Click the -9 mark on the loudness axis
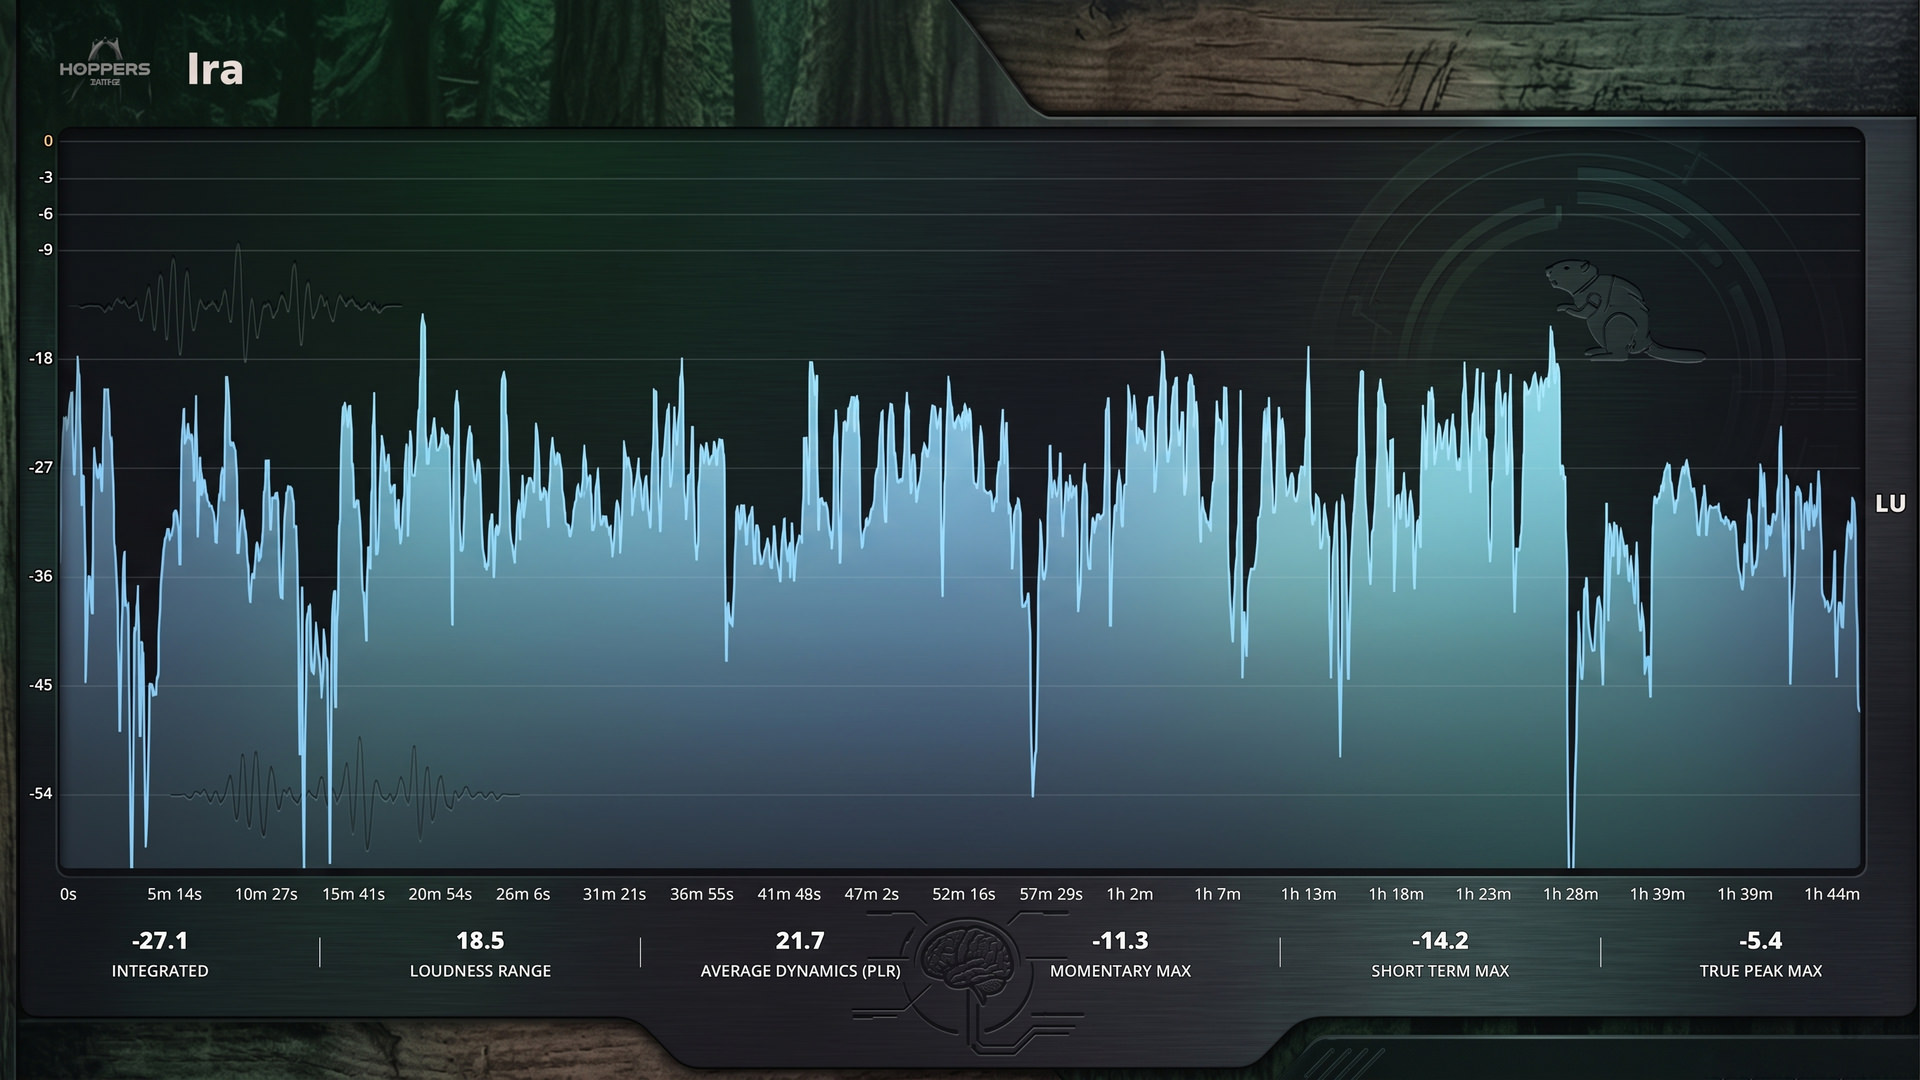The image size is (1920, 1080). (46, 250)
